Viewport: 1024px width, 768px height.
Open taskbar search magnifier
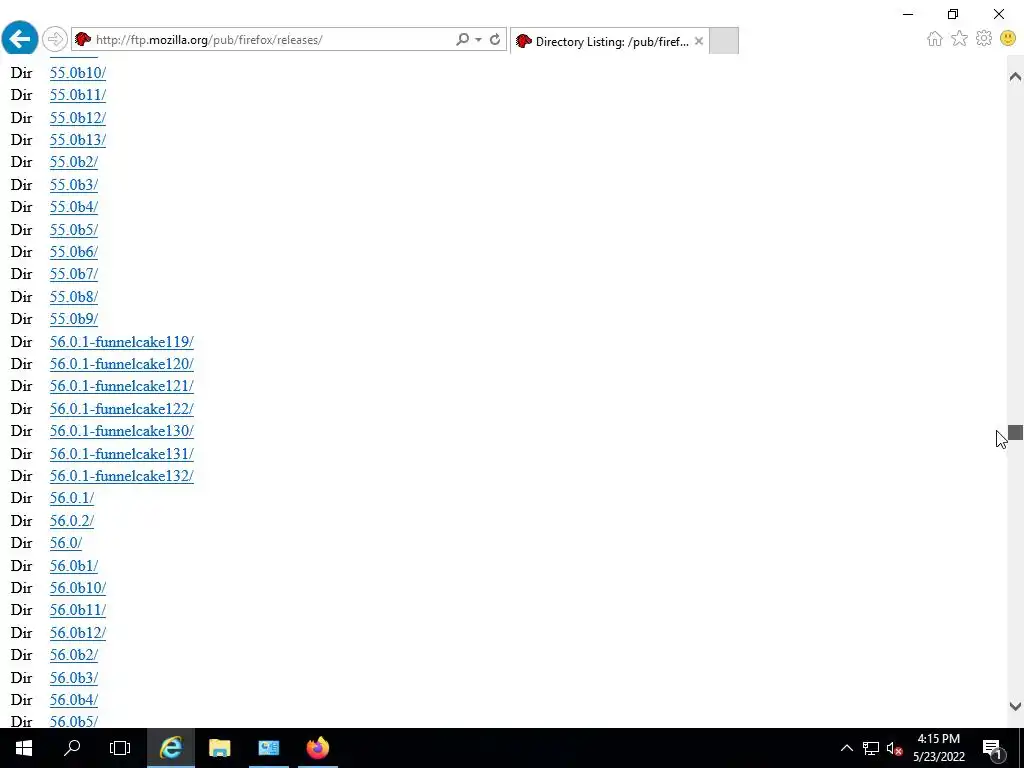coord(72,748)
